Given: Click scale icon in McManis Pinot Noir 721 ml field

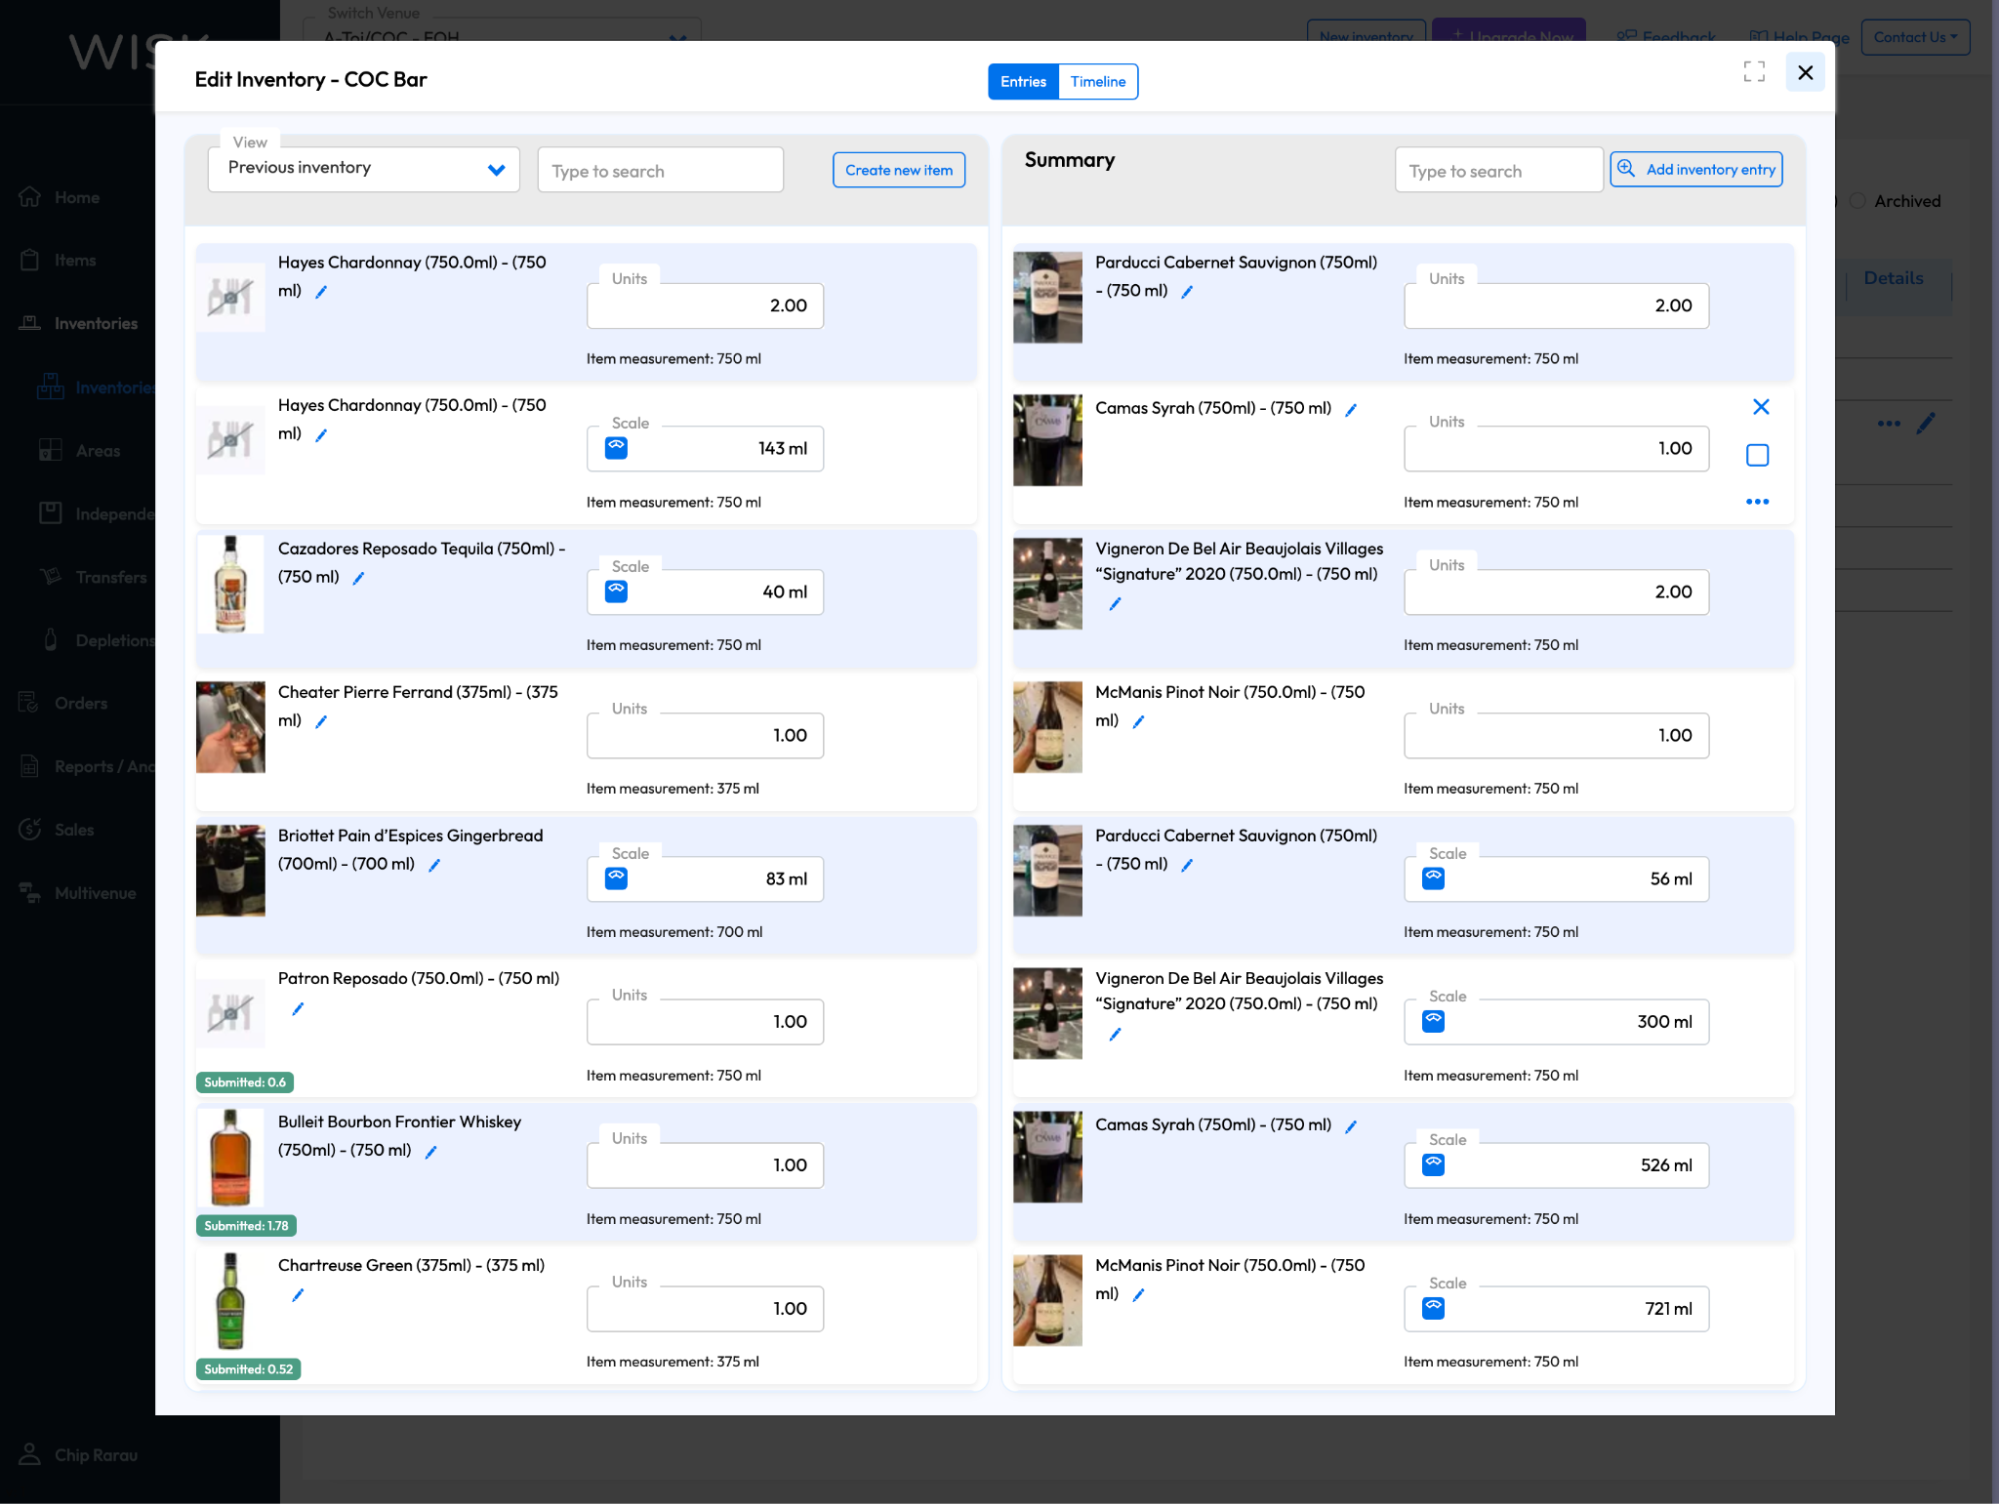Looking at the screenshot, I should tap(1433, 1308).
